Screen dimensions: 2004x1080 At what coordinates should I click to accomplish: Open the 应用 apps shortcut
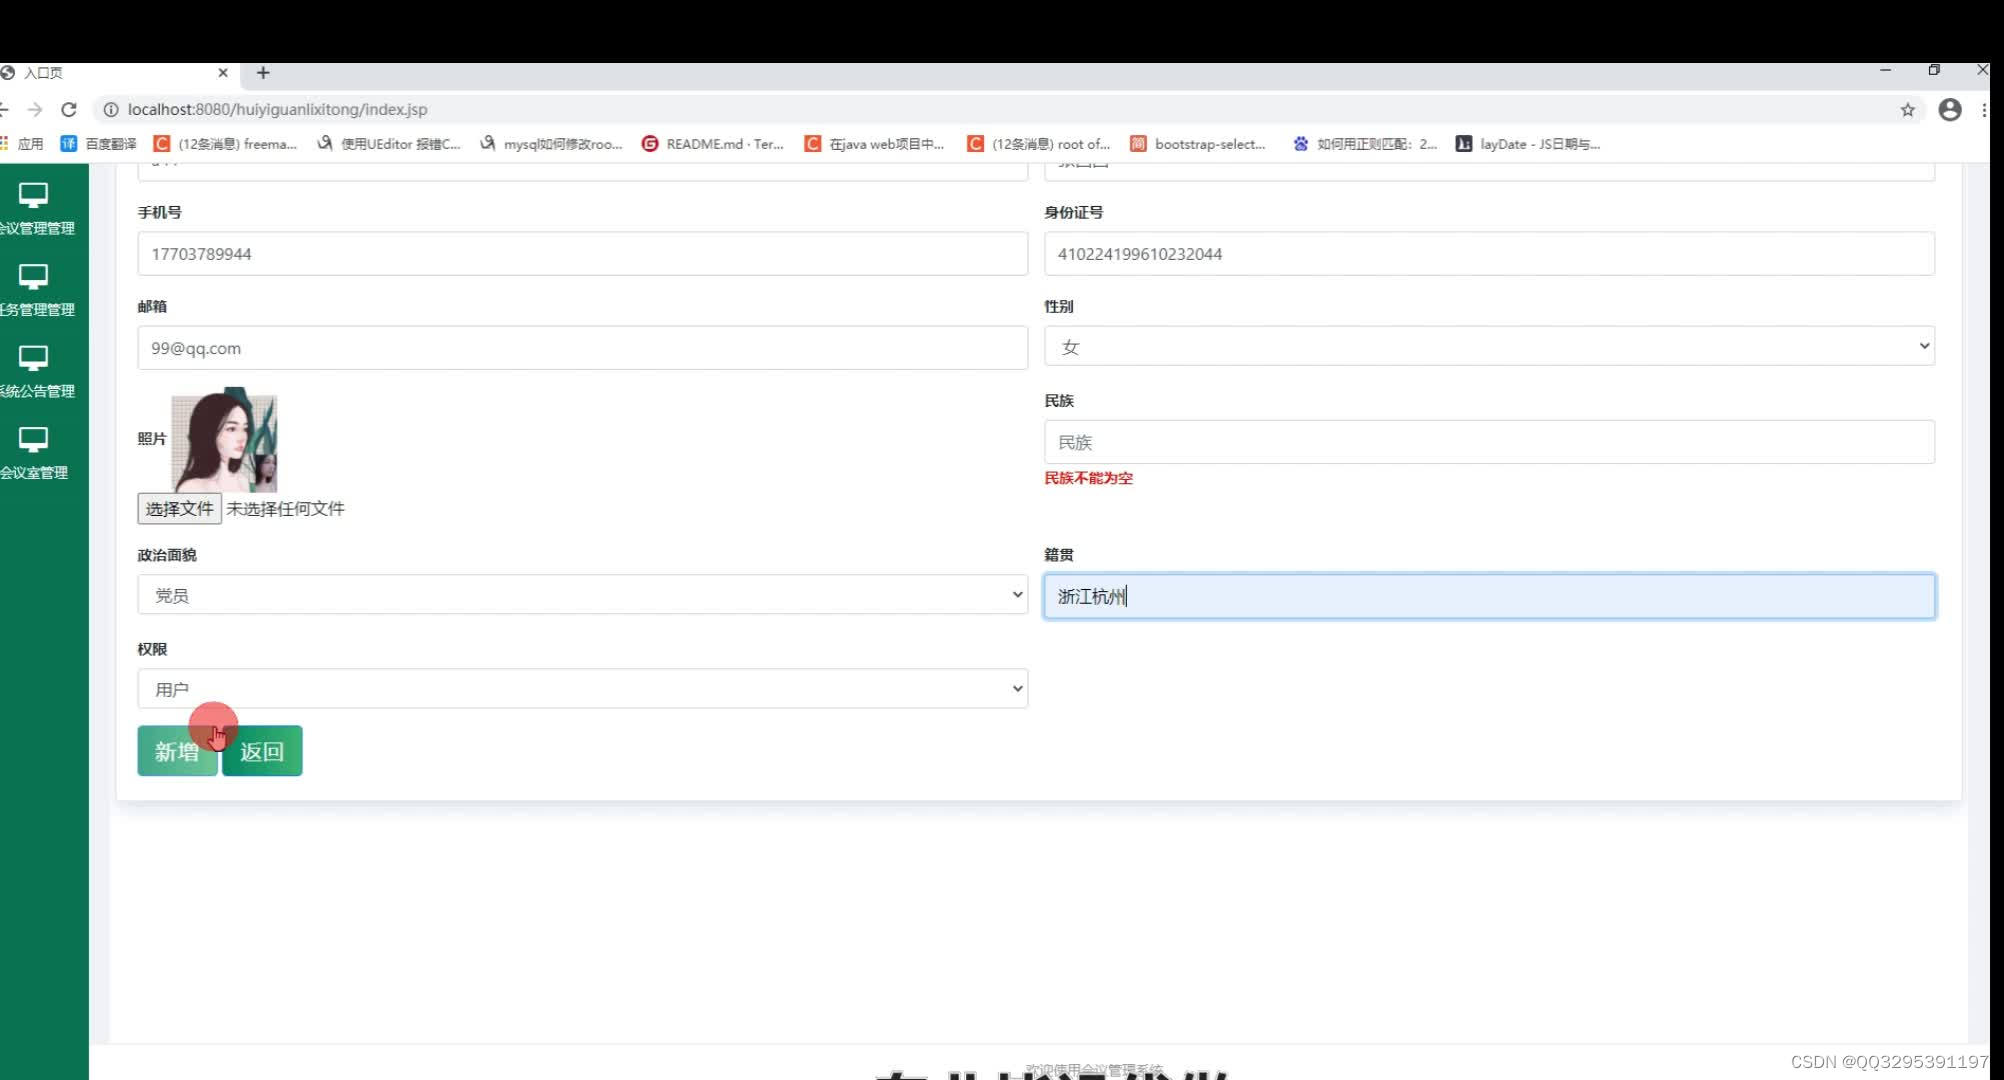point(22,144)
